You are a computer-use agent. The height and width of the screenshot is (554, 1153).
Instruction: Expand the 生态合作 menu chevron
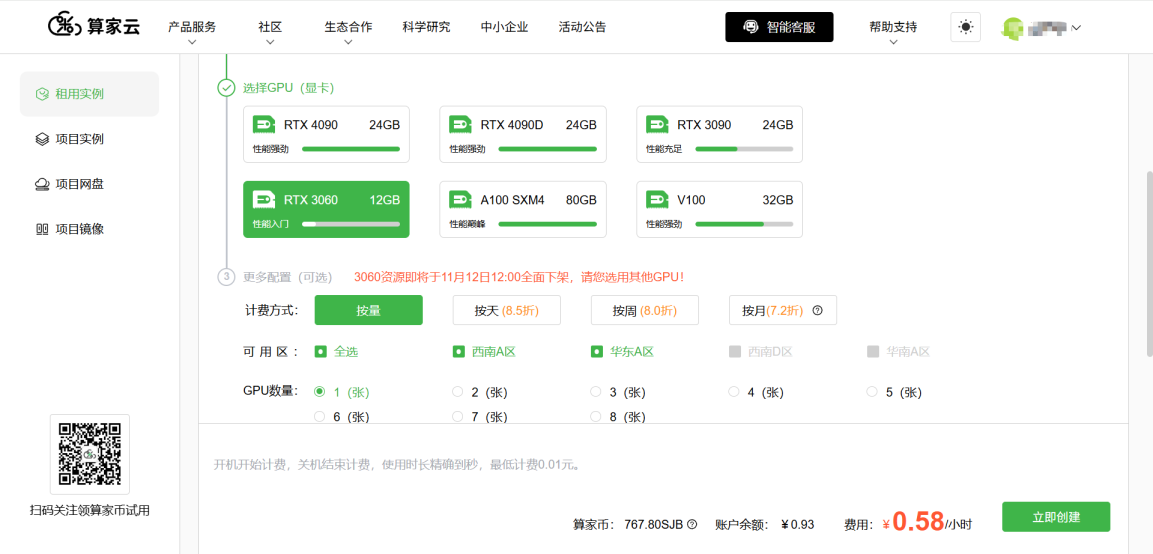click(348, 43)
